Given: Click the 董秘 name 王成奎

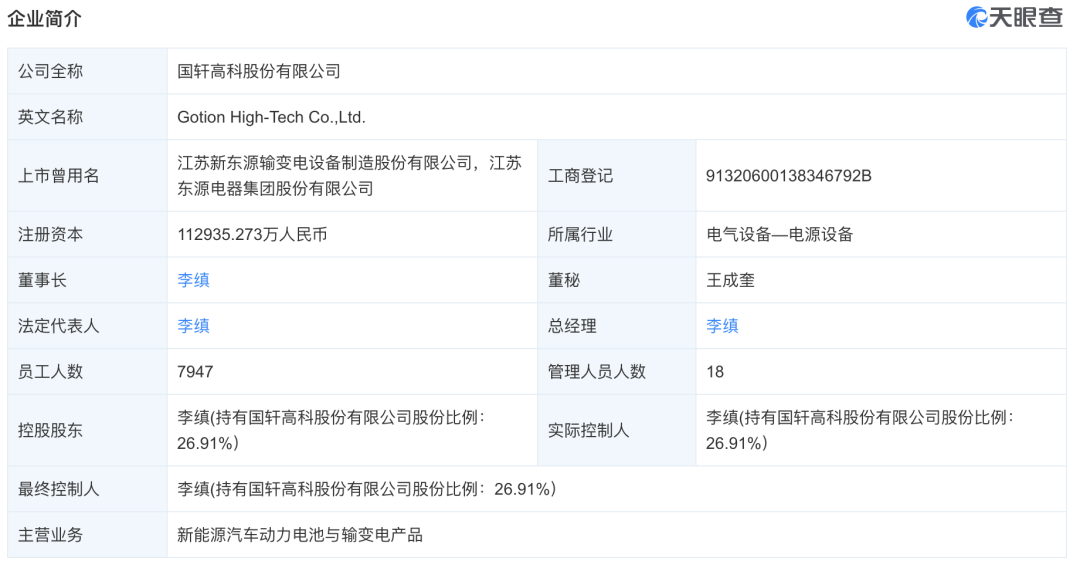Looking at the screenshot, I should pos(731,280).
